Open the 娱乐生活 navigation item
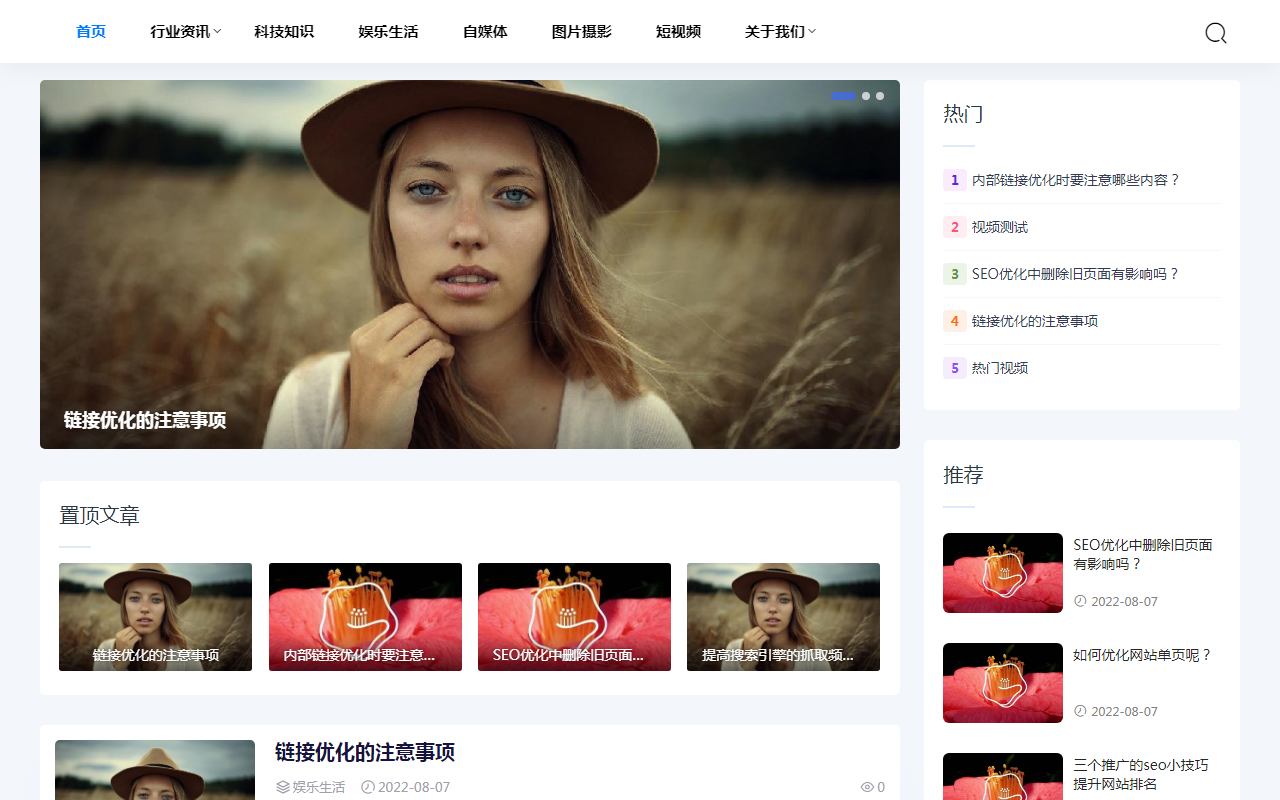Screen dimensions: 1280x800 tap(388, 32)
